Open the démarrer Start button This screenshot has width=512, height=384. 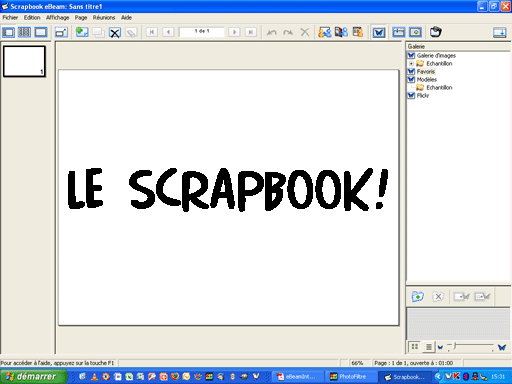coord(33,377)
